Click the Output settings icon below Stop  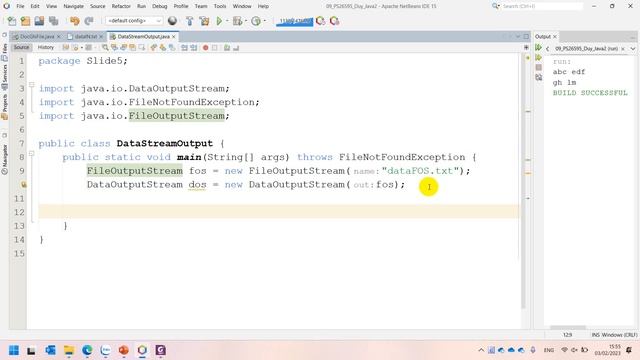click(538, 77)
